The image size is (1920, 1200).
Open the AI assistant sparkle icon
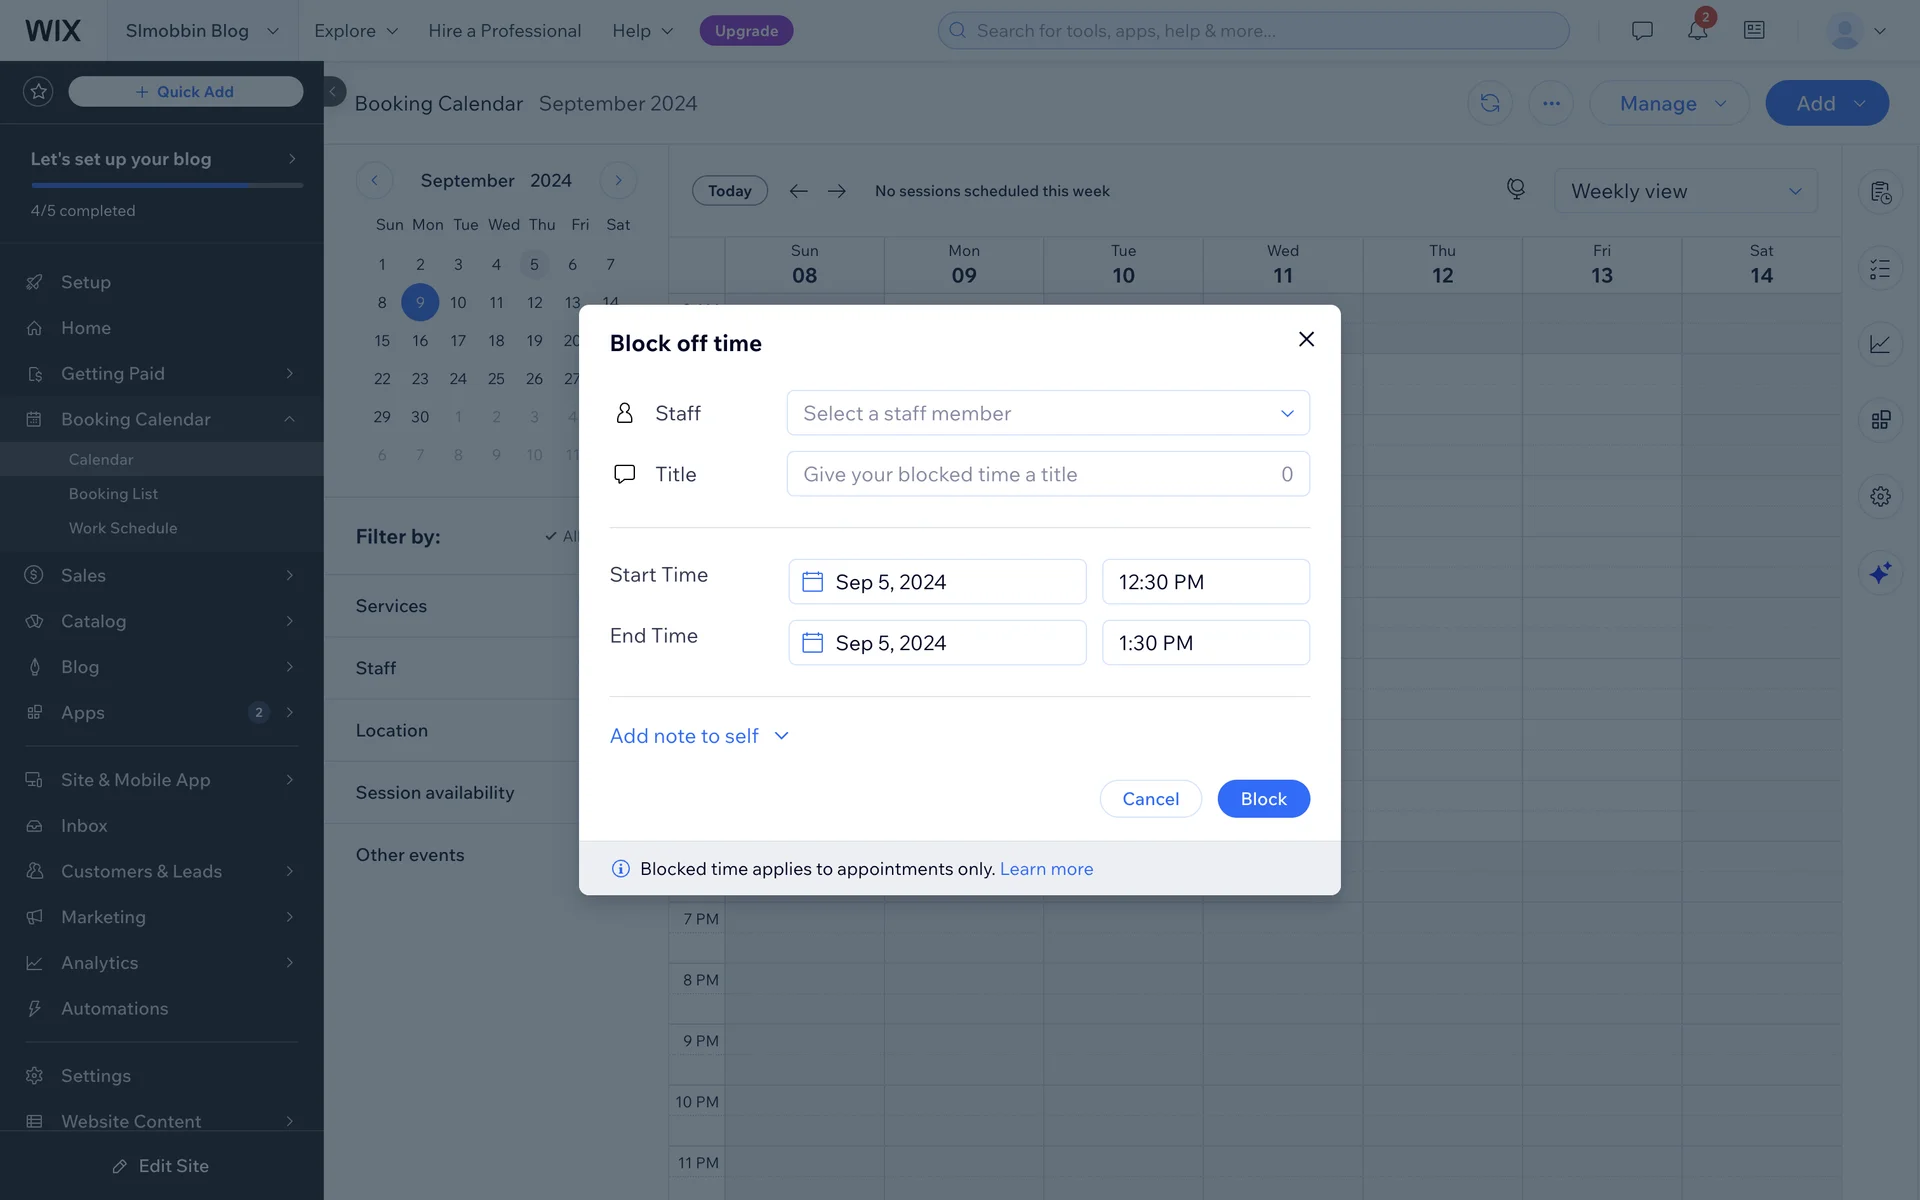tap(1880, 573)
